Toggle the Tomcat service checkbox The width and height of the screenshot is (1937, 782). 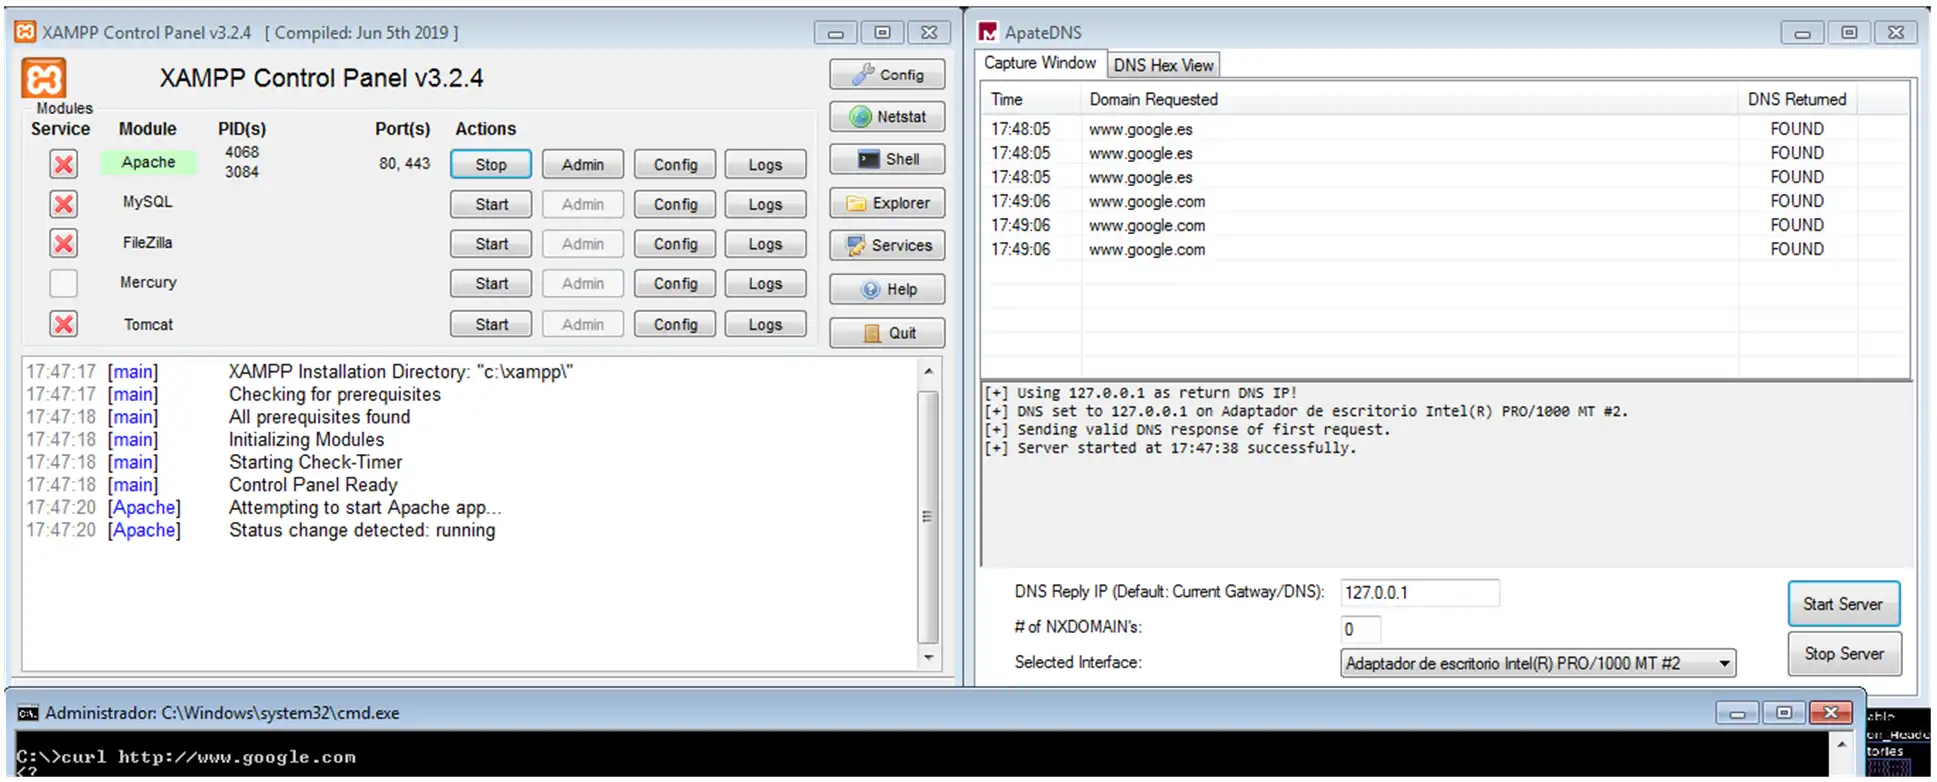coord(64,324)
